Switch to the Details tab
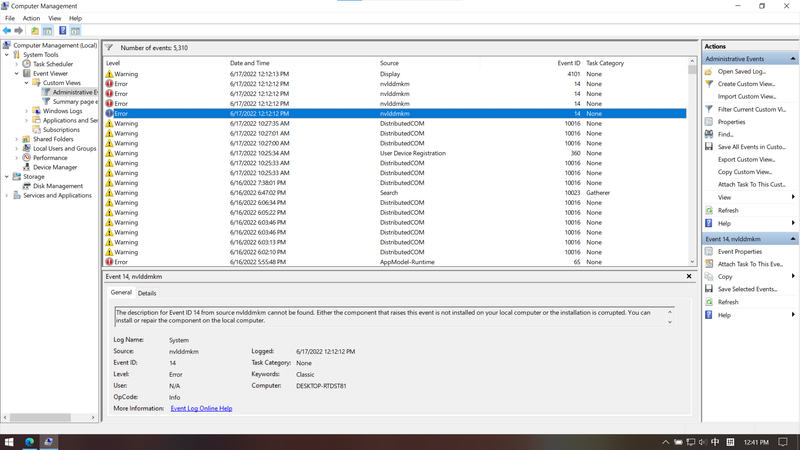Screen dimensions: 800x450 coord(147,293)
